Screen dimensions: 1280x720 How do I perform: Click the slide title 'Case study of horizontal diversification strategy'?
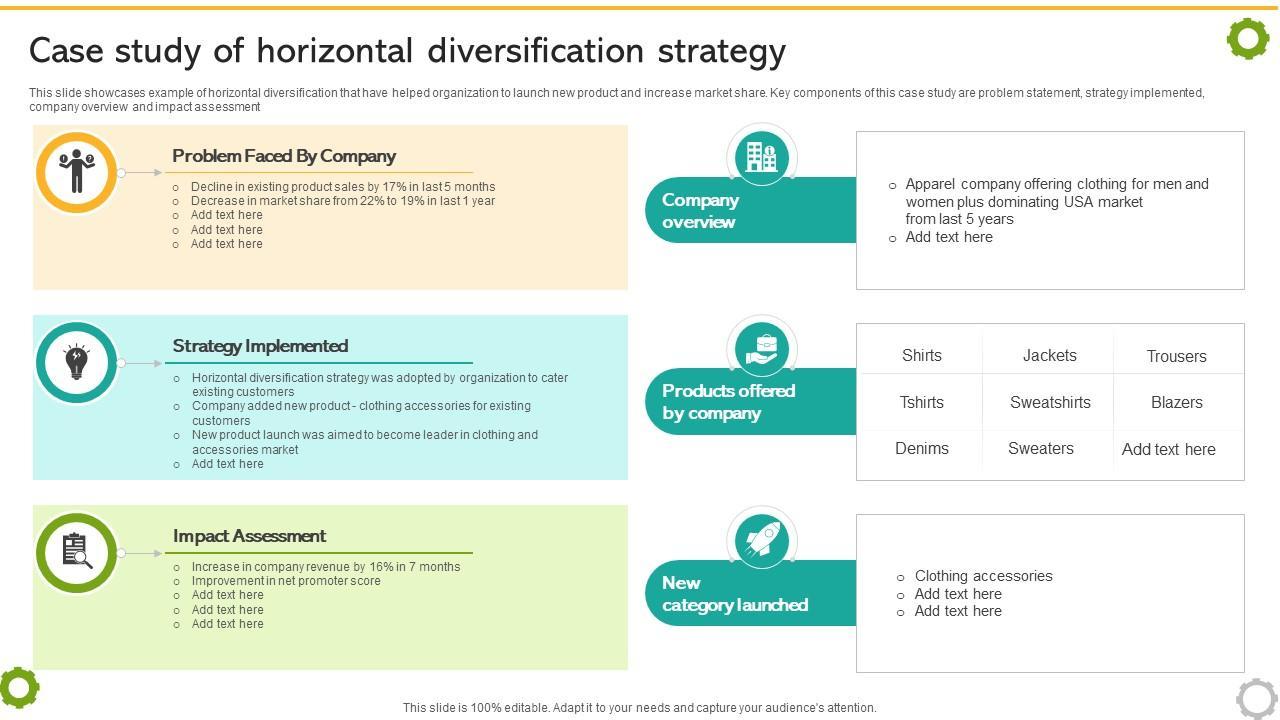(x=408, y=50)
